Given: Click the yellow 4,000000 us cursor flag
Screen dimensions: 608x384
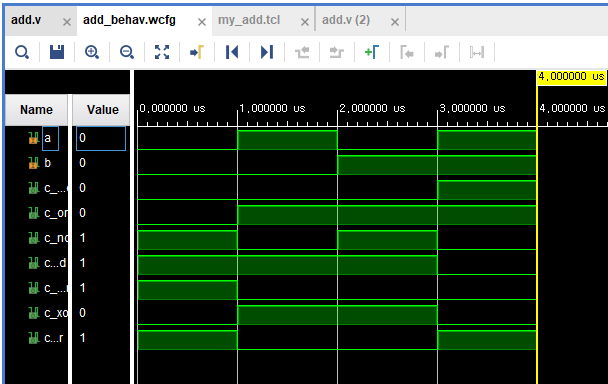Looking at the screenshot, I should point(572,77).
